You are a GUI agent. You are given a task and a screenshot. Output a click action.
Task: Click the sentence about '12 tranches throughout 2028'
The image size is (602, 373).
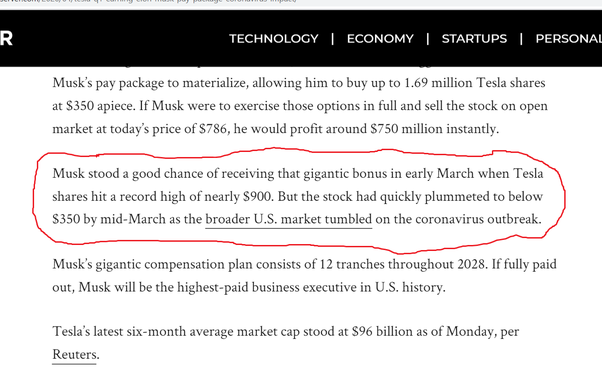tap(304, 276)
